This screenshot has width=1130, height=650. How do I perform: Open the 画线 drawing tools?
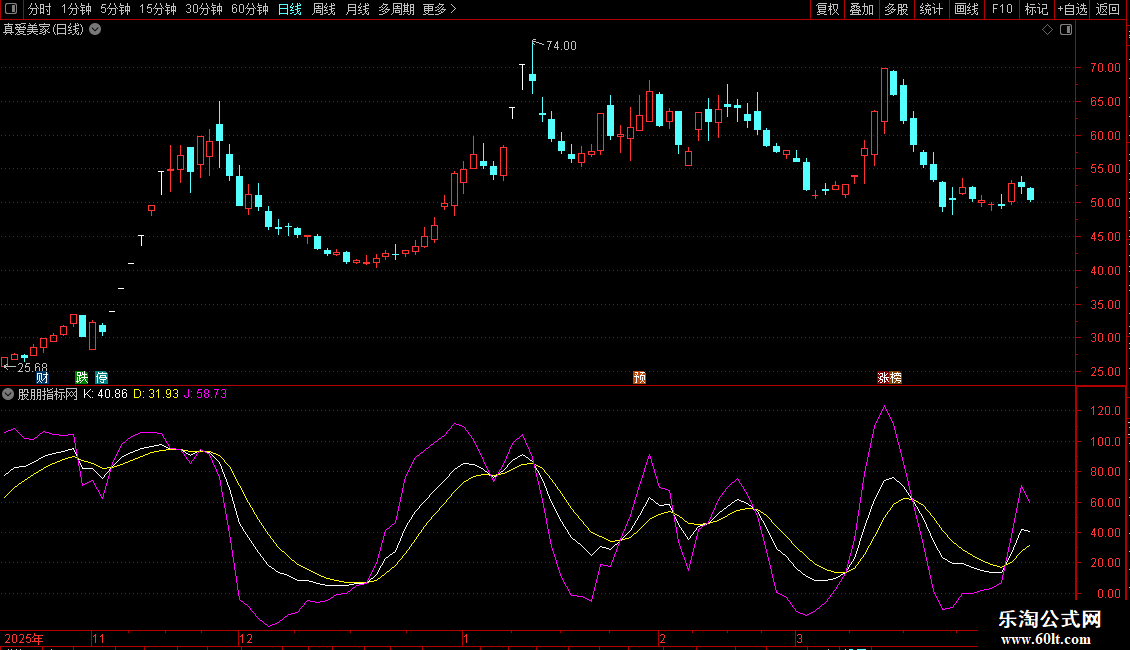click(966, 9)
